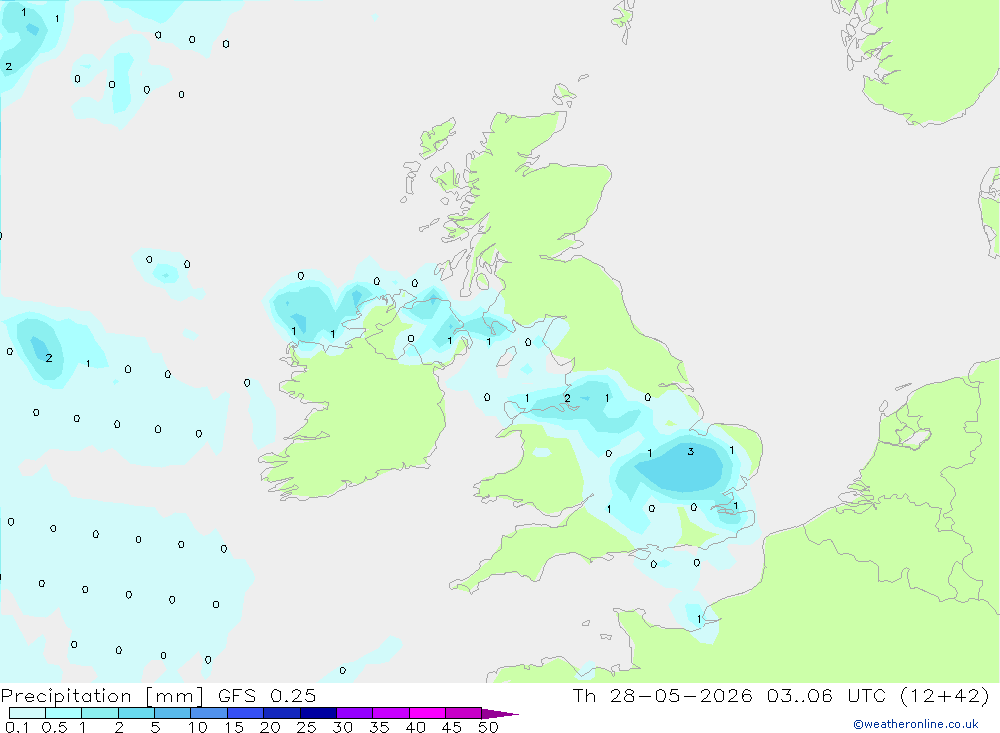Click the "35" legend scale label

click(x=379, y=727)
